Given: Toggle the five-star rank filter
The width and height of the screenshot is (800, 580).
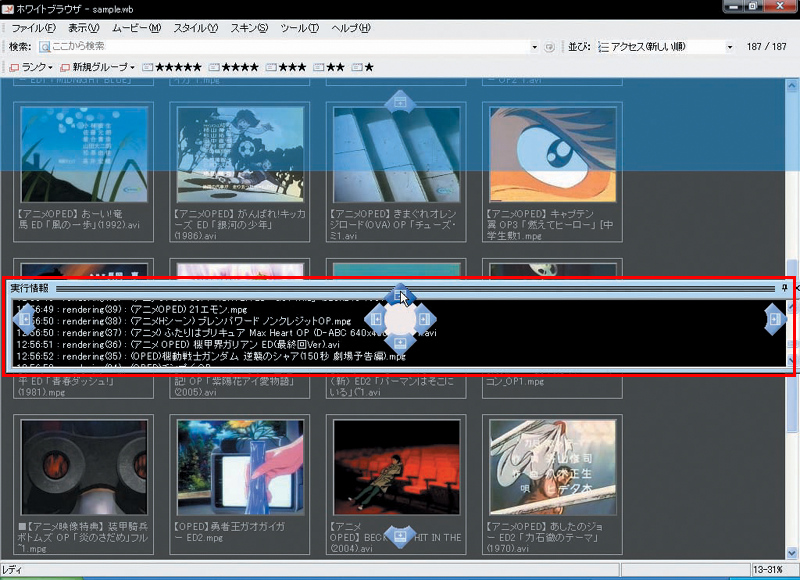Looking at the screenshot, I should pos(172,67).
